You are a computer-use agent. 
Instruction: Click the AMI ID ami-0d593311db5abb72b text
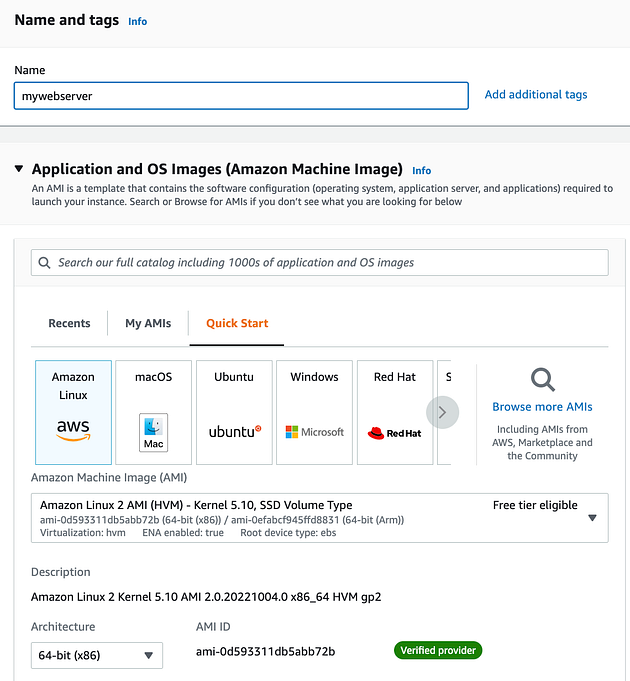pos(265,651)
